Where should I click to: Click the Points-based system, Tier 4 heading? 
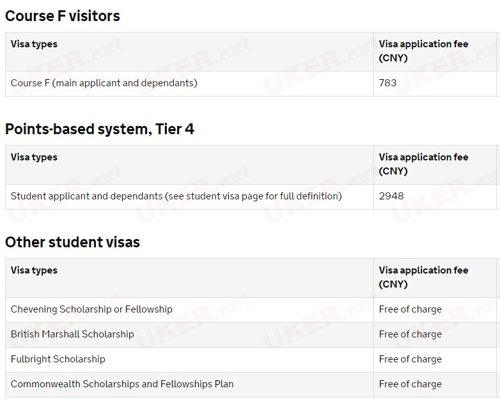click(99, 129)
